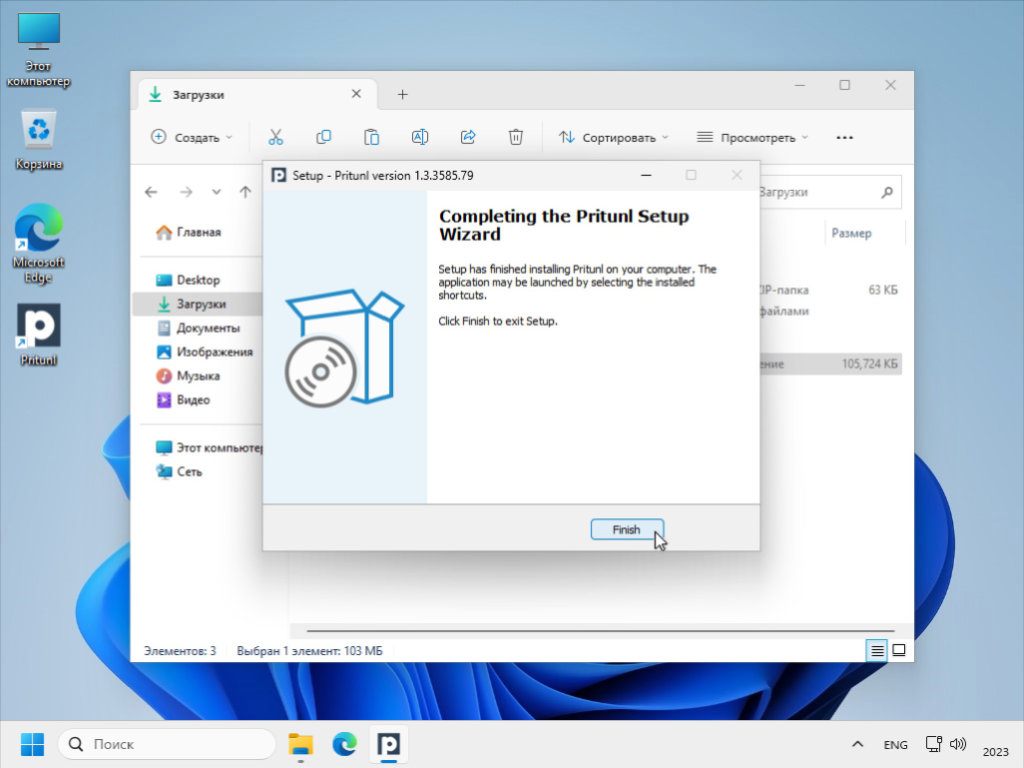Viewport: 1024px width, 768px height.
Task: Open the Создать dropdown in Explorer
Action: 191,137
